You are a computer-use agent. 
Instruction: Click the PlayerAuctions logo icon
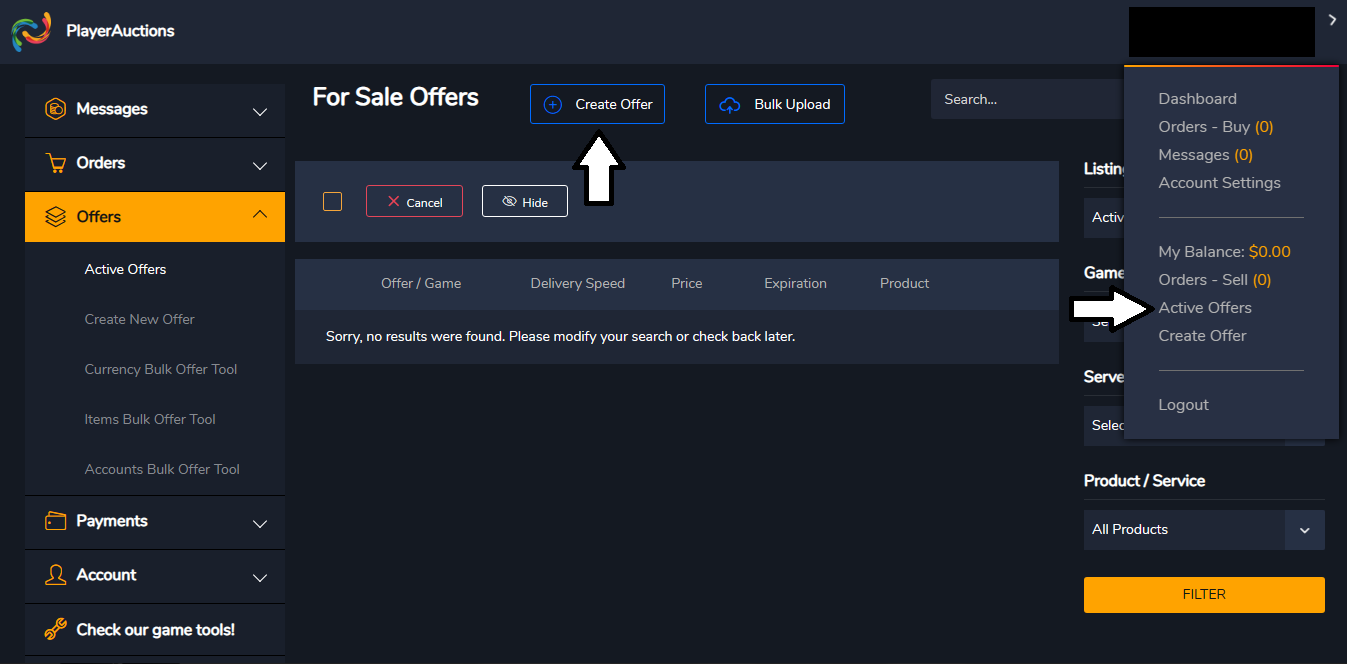coord(31,32)
